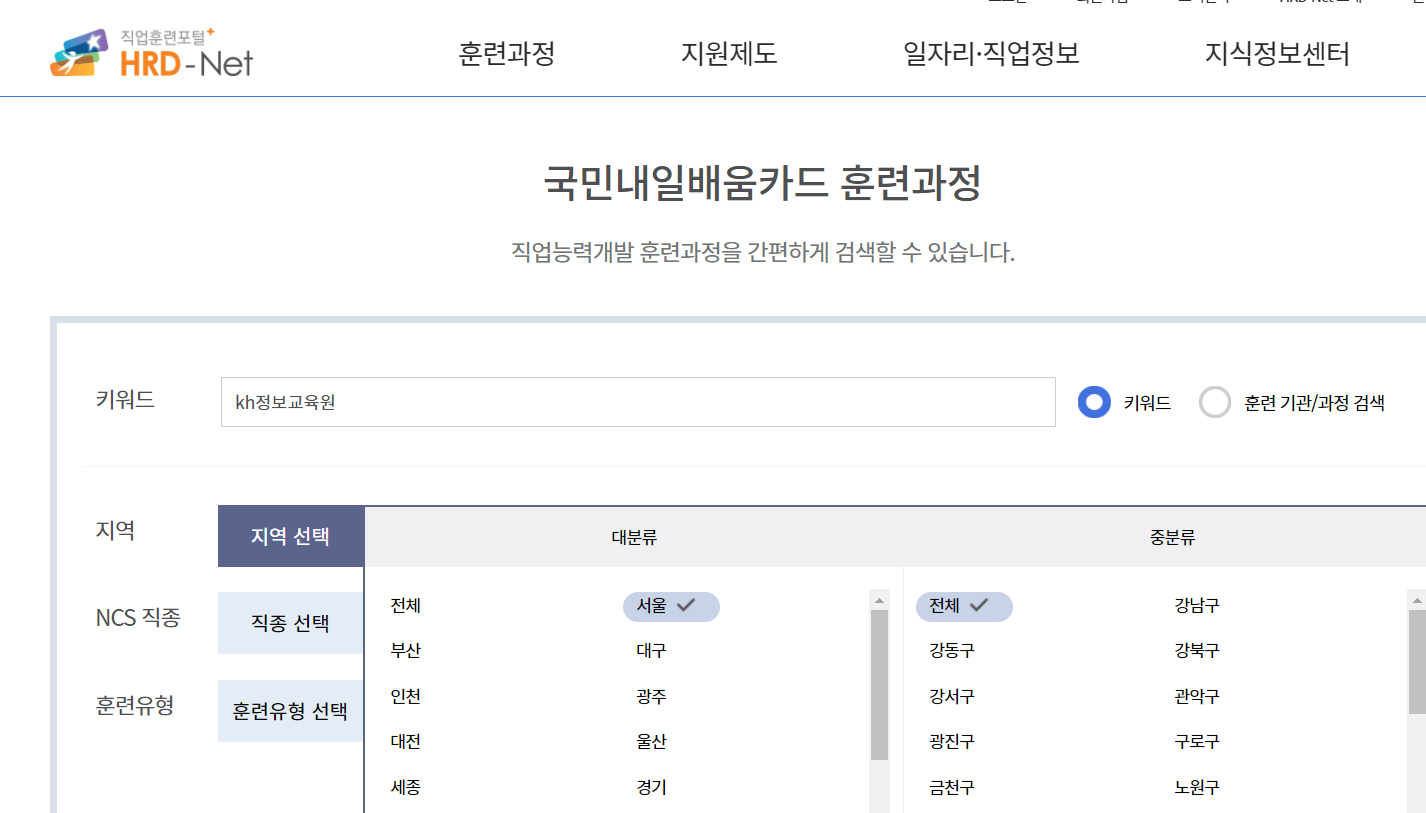Select 대전 in the region list

click(406, 742)
